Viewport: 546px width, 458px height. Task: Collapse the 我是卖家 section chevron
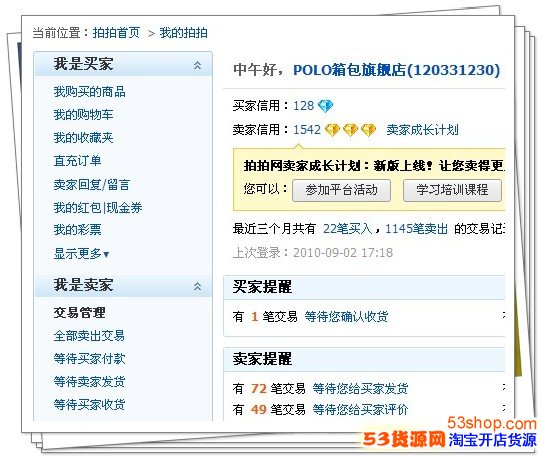(197, 286)
